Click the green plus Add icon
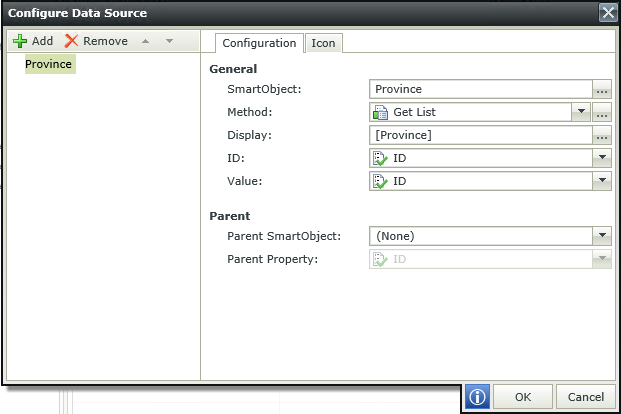Viewport: 621px width, 414px height. tap(20, 41)
